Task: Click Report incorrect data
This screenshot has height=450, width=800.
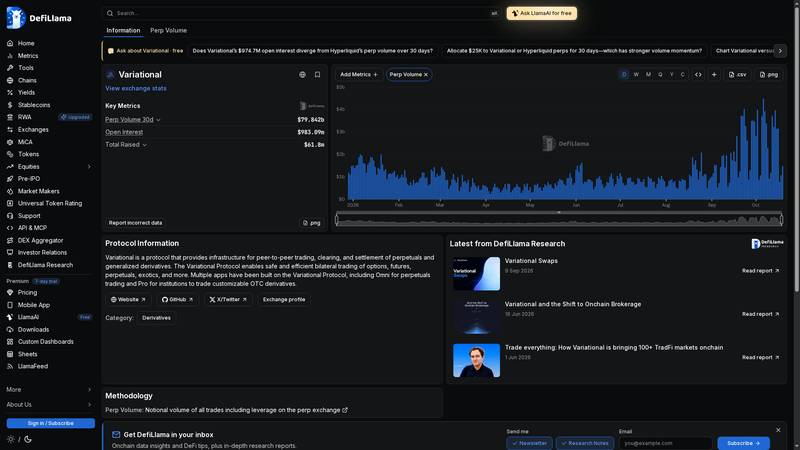Action: point(135,223)
